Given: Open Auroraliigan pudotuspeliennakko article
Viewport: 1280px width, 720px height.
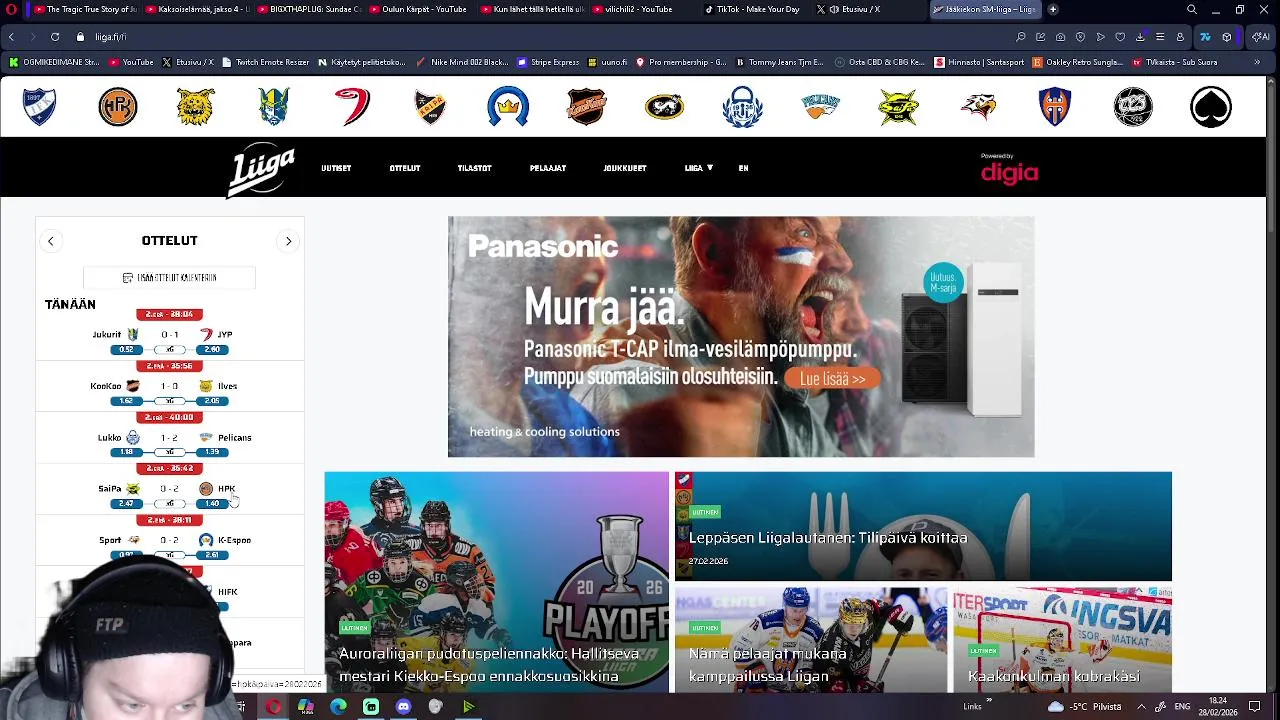Looking at the screenshot, I should pyautogui.click(x=496, y=582).
